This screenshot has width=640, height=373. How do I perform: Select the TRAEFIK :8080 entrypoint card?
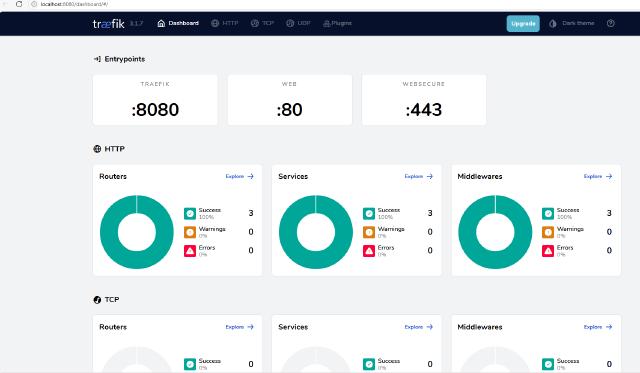click(155, 100)
